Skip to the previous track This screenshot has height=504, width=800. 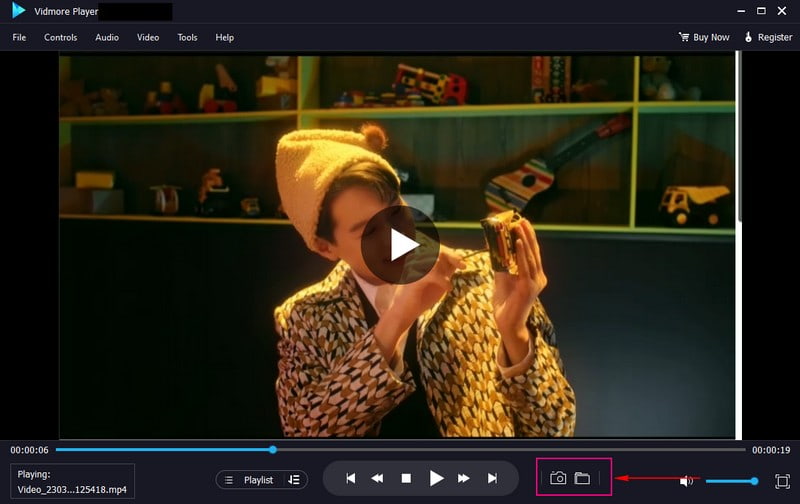(x=351, y=479)
